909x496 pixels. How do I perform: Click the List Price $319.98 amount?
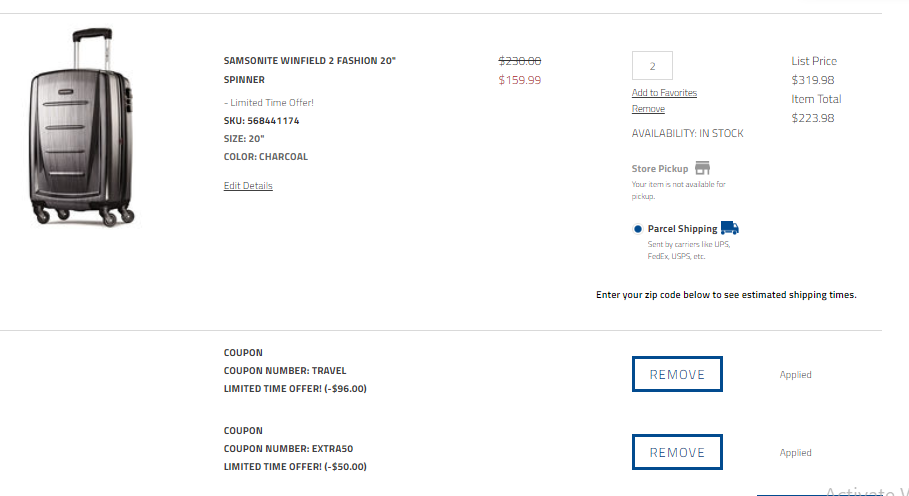coord(813,80)
